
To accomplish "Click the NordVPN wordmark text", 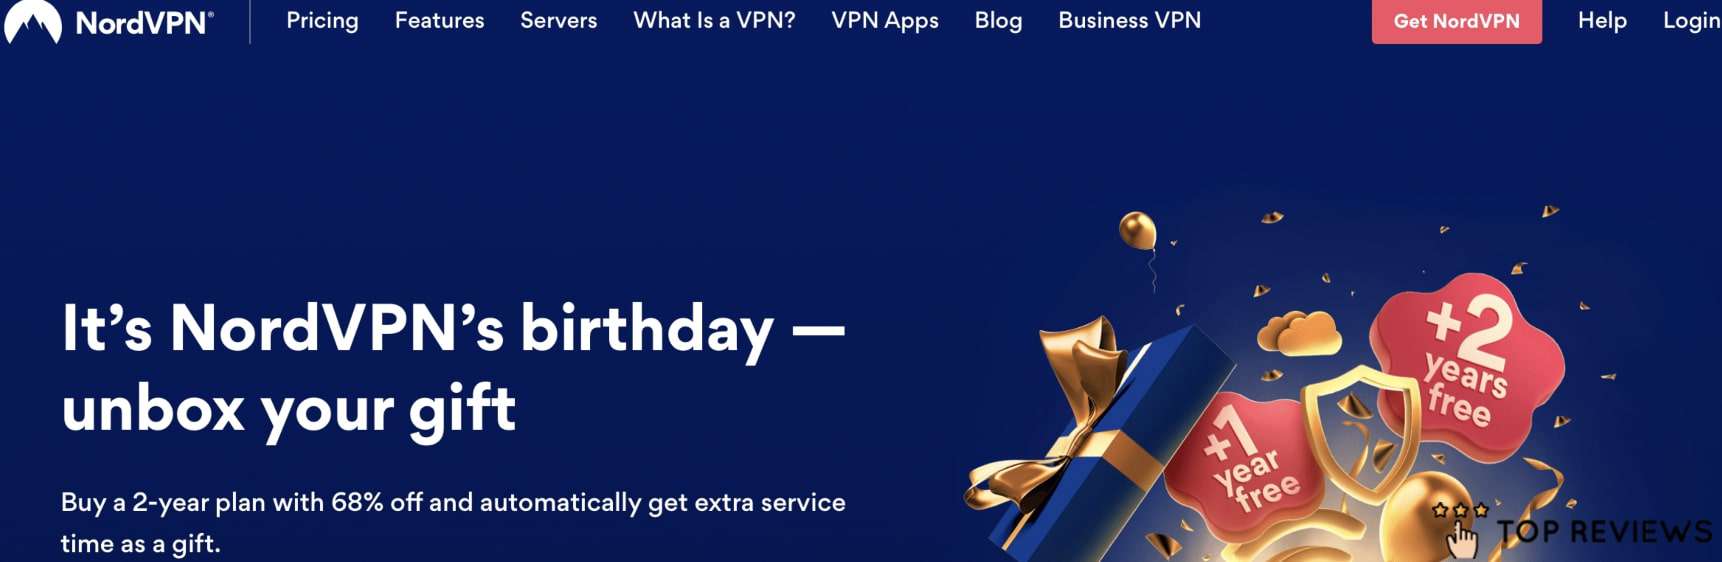I will pos(144,23).
